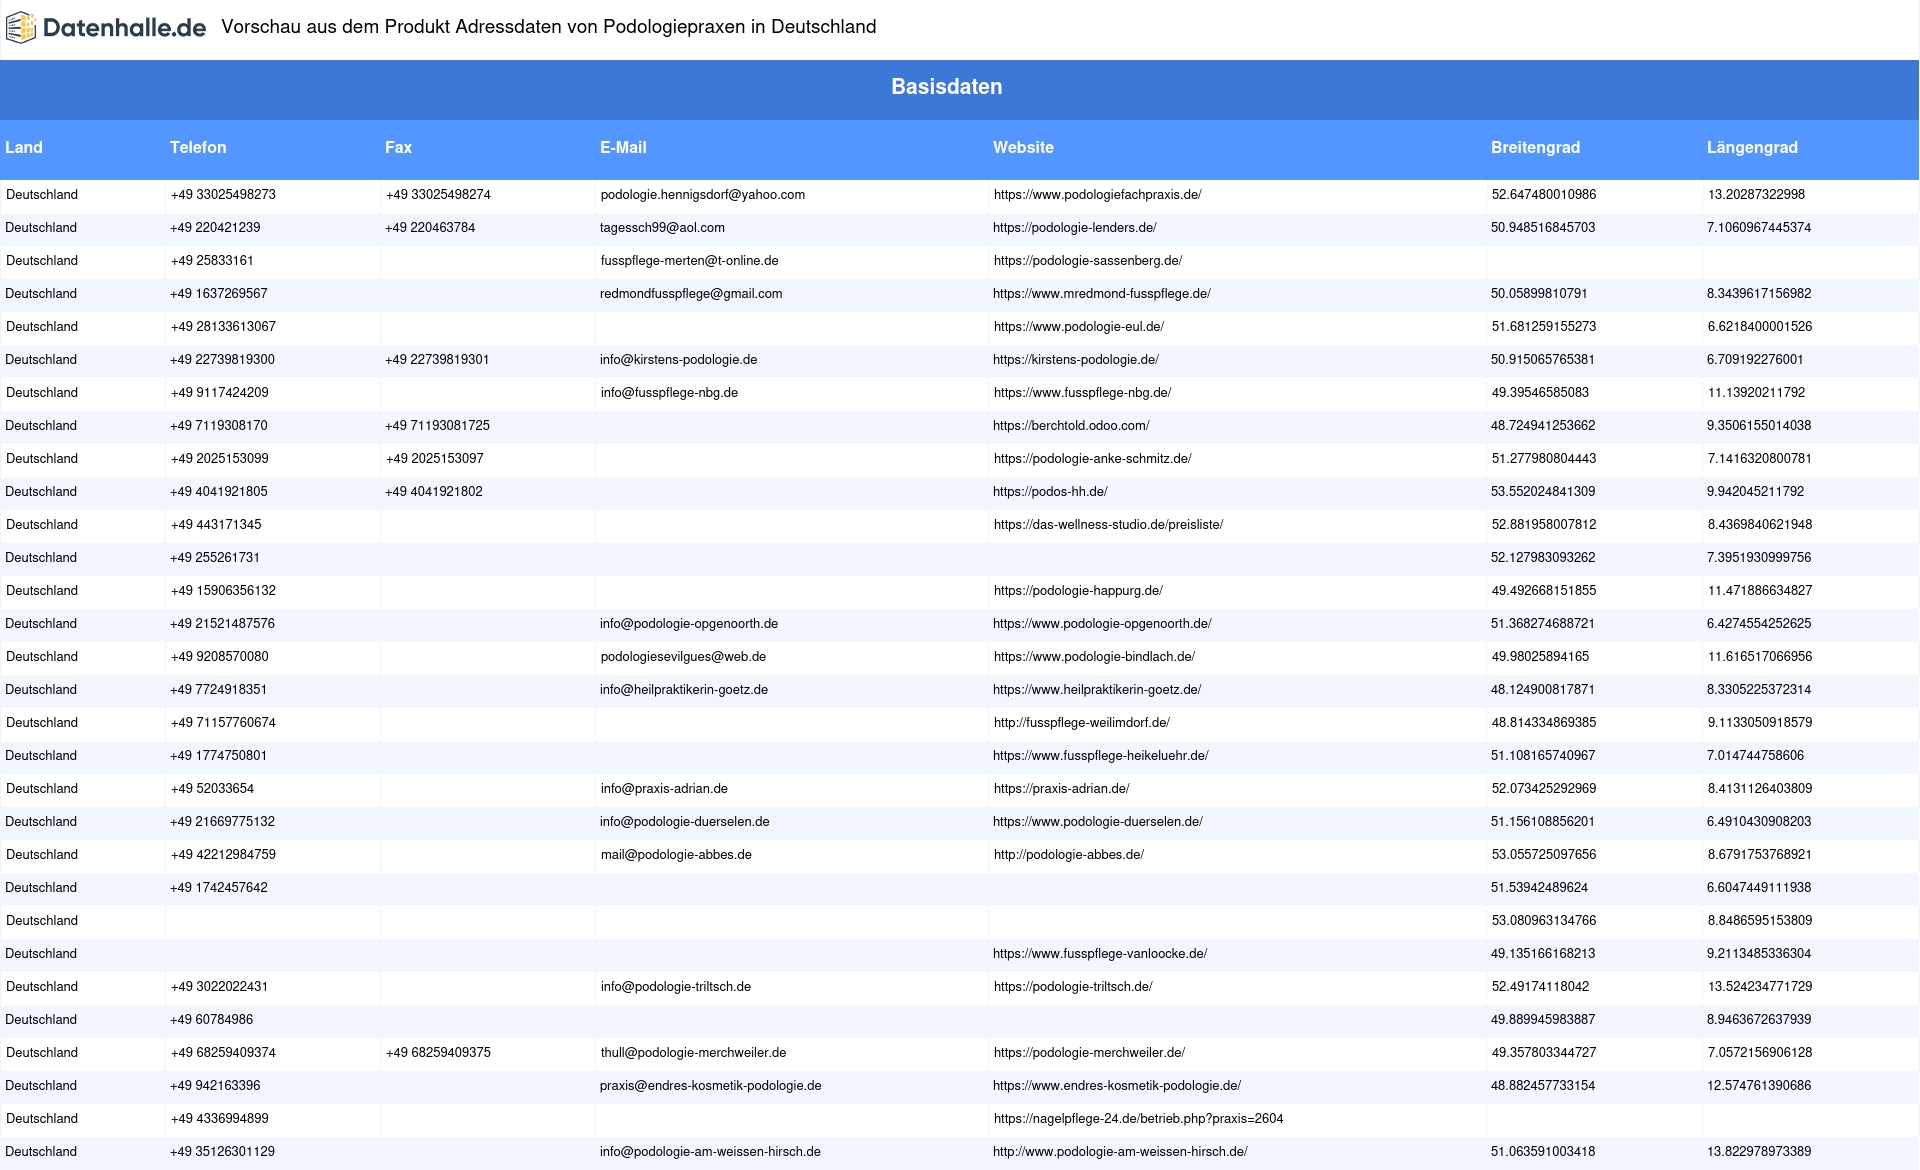Select email info@kirstens-podologie.de
The width and height of the screenshot is (1920, 1170).
pyautogui.click(x=679, y=360)
